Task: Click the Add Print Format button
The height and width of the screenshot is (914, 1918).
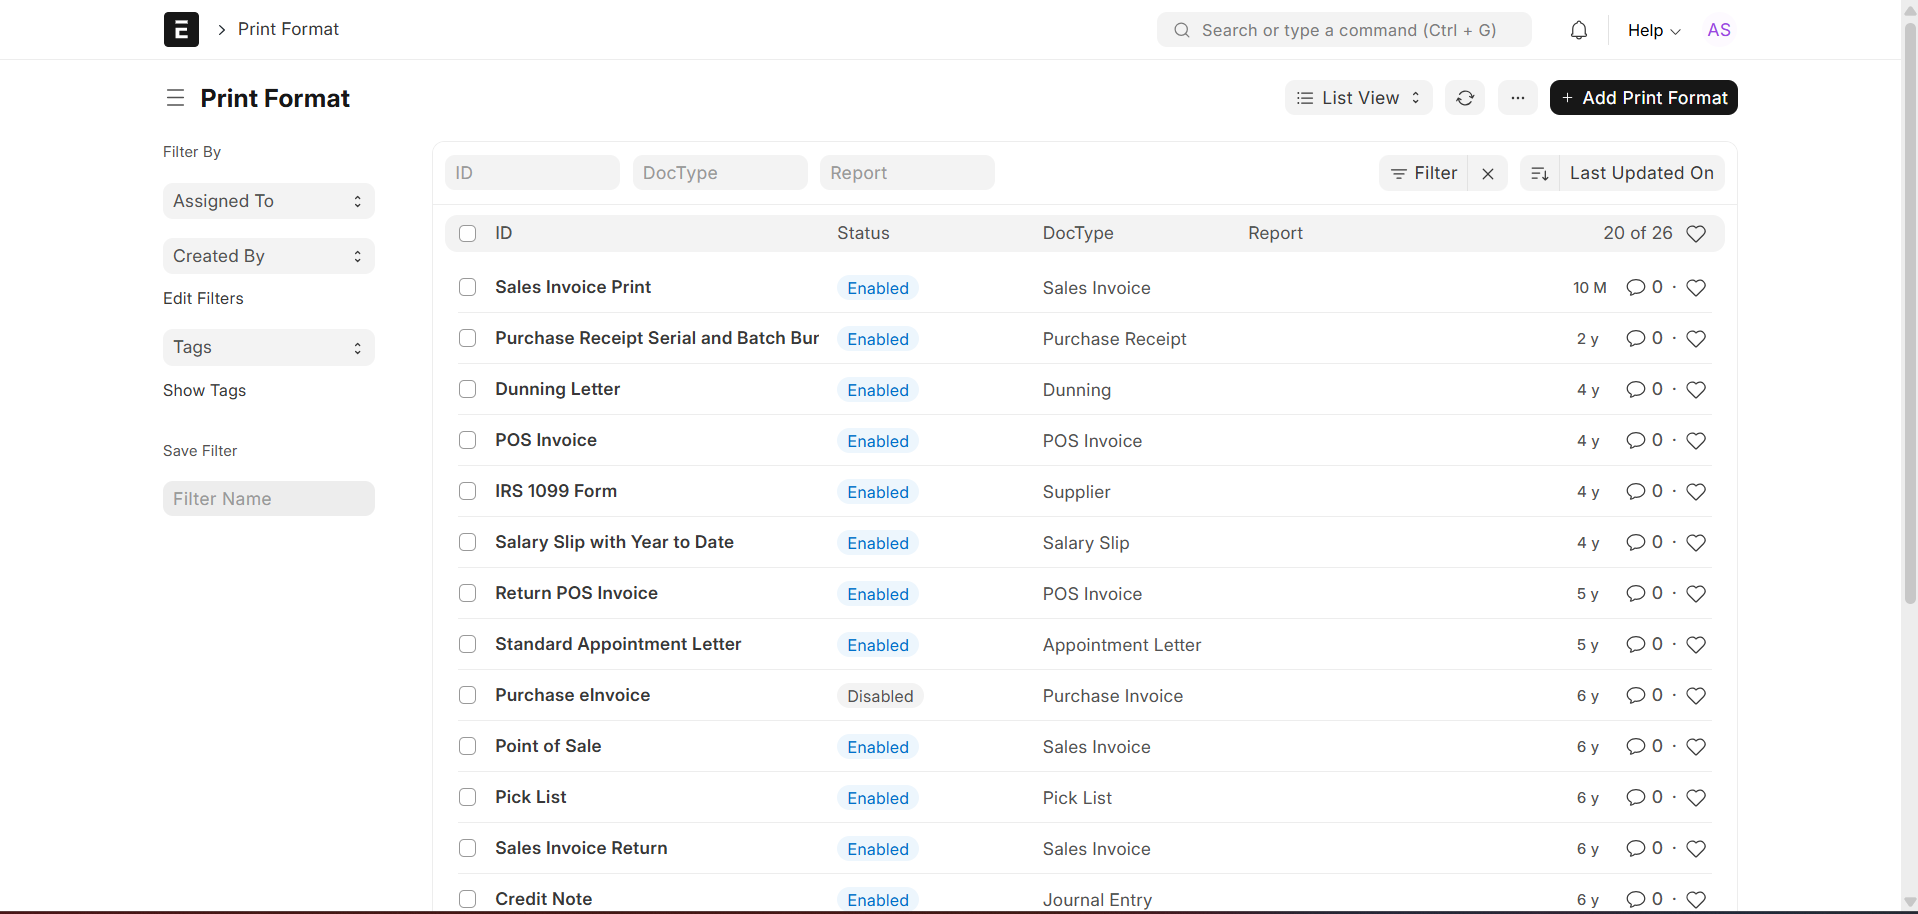Action: [x=1643, y=98]
